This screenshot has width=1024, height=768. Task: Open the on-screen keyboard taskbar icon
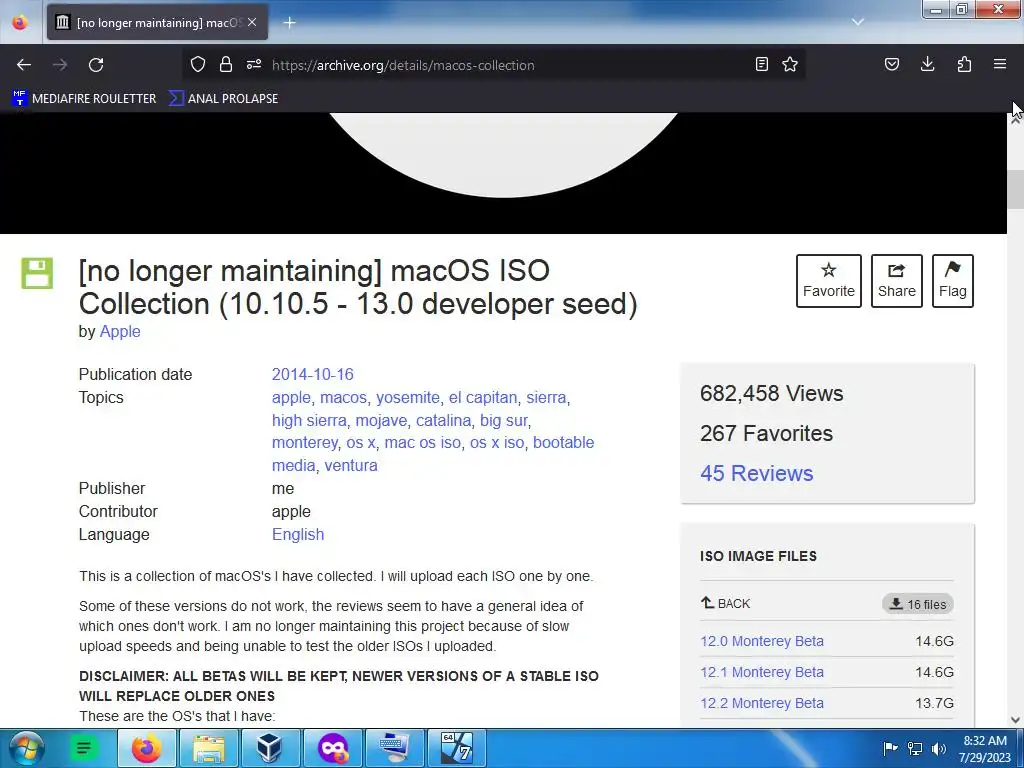(x=394, y=748)
